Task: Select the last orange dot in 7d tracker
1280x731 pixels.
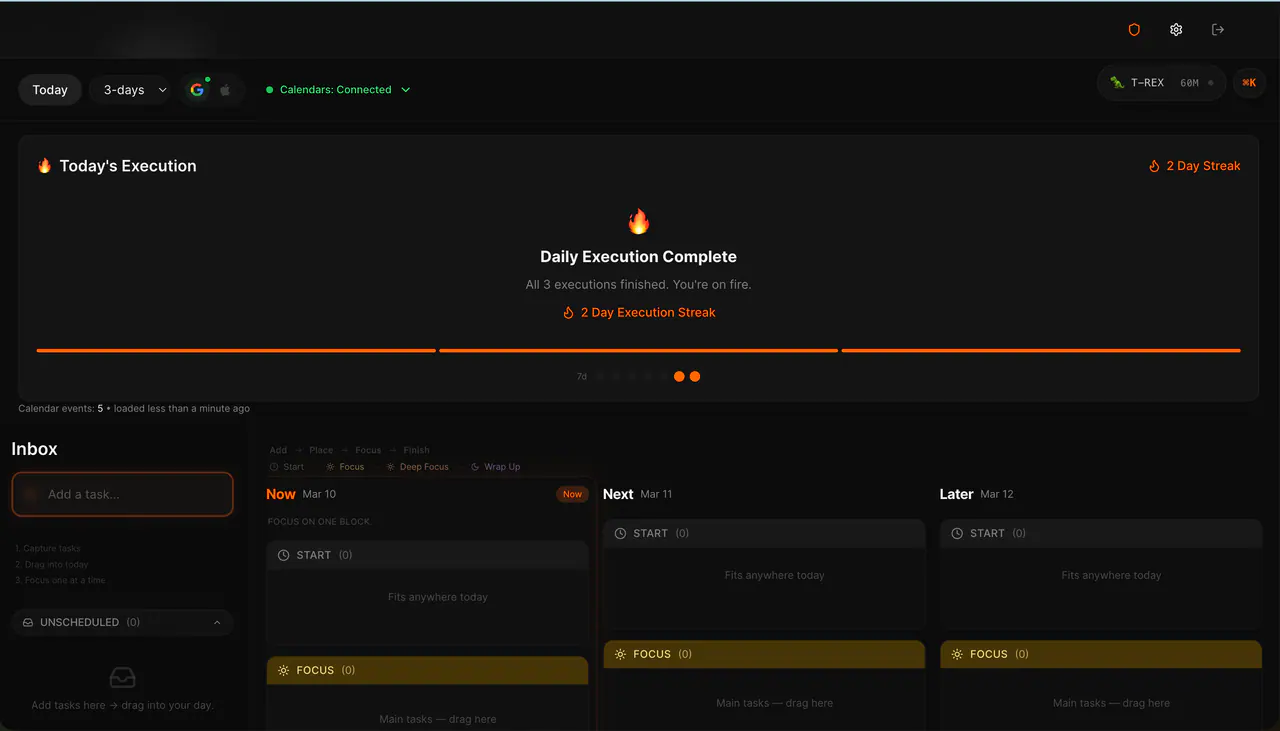Action: pos(695,377)
